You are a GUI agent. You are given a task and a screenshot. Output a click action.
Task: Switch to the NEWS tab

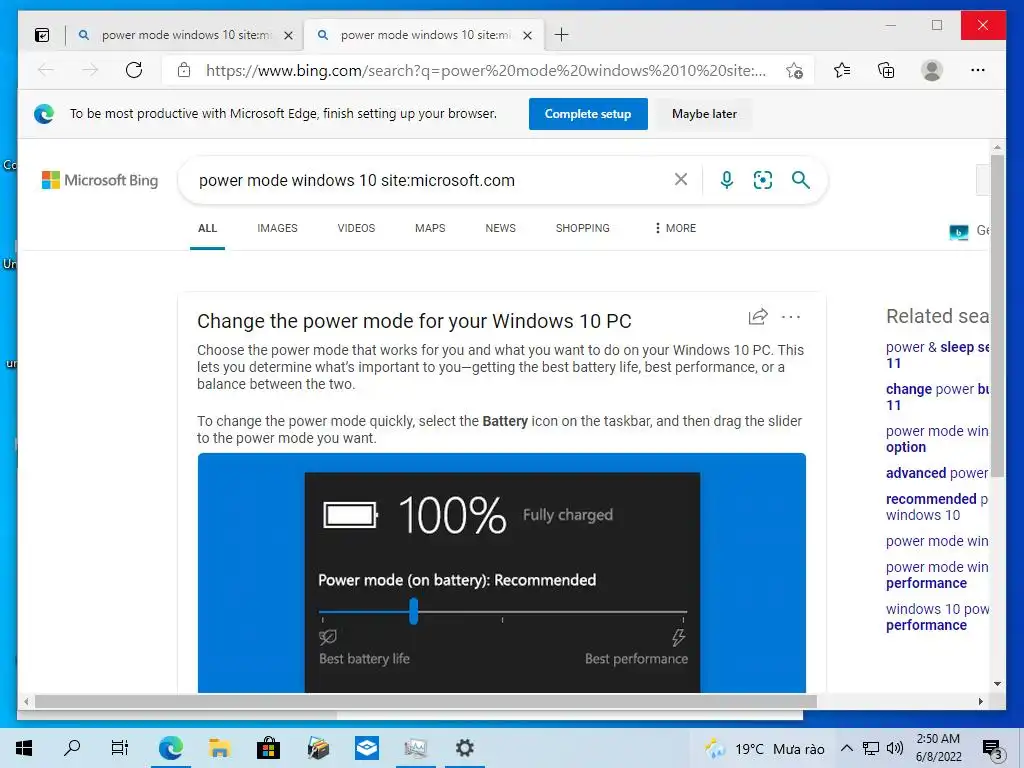click(x=500, y=228)
